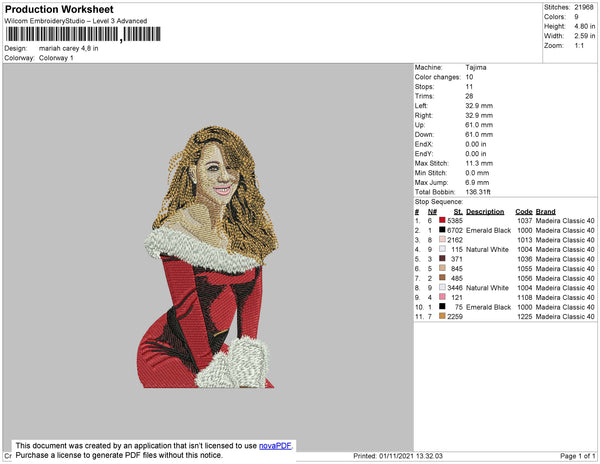The height and width of the screenshot is (464, 600).
Task: Click stitch count 845 in stop 6
Action: pyautogui.click(x=457, y=269)
